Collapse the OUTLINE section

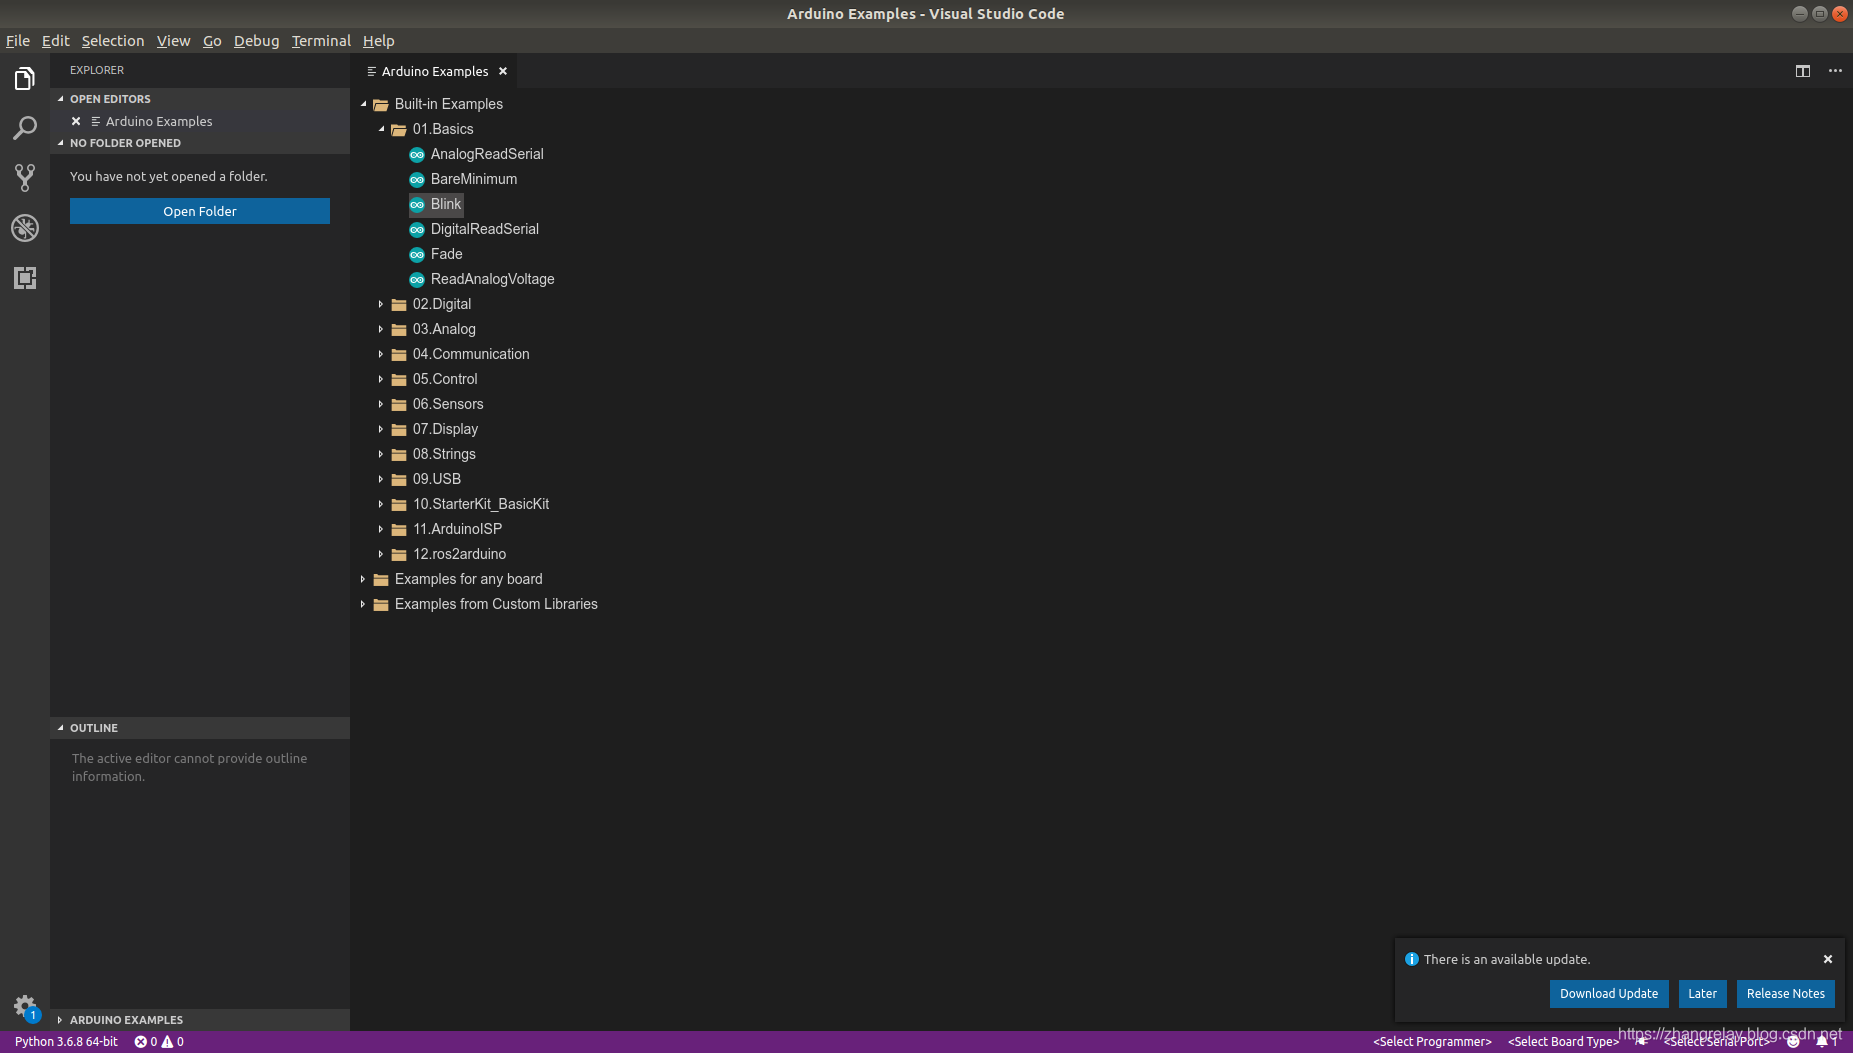pyautogui.click(x=200, y=728)
